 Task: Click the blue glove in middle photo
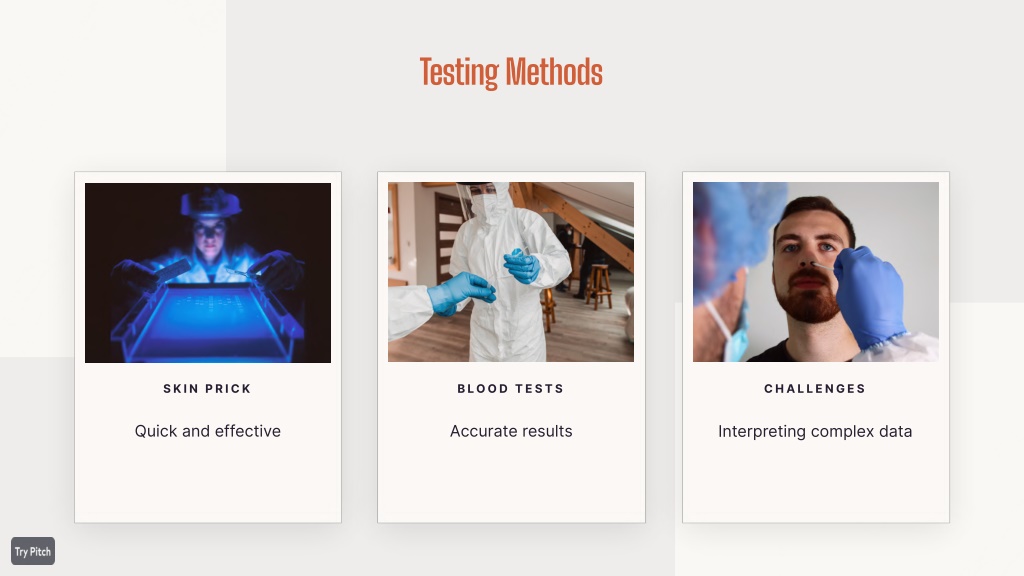460,293
